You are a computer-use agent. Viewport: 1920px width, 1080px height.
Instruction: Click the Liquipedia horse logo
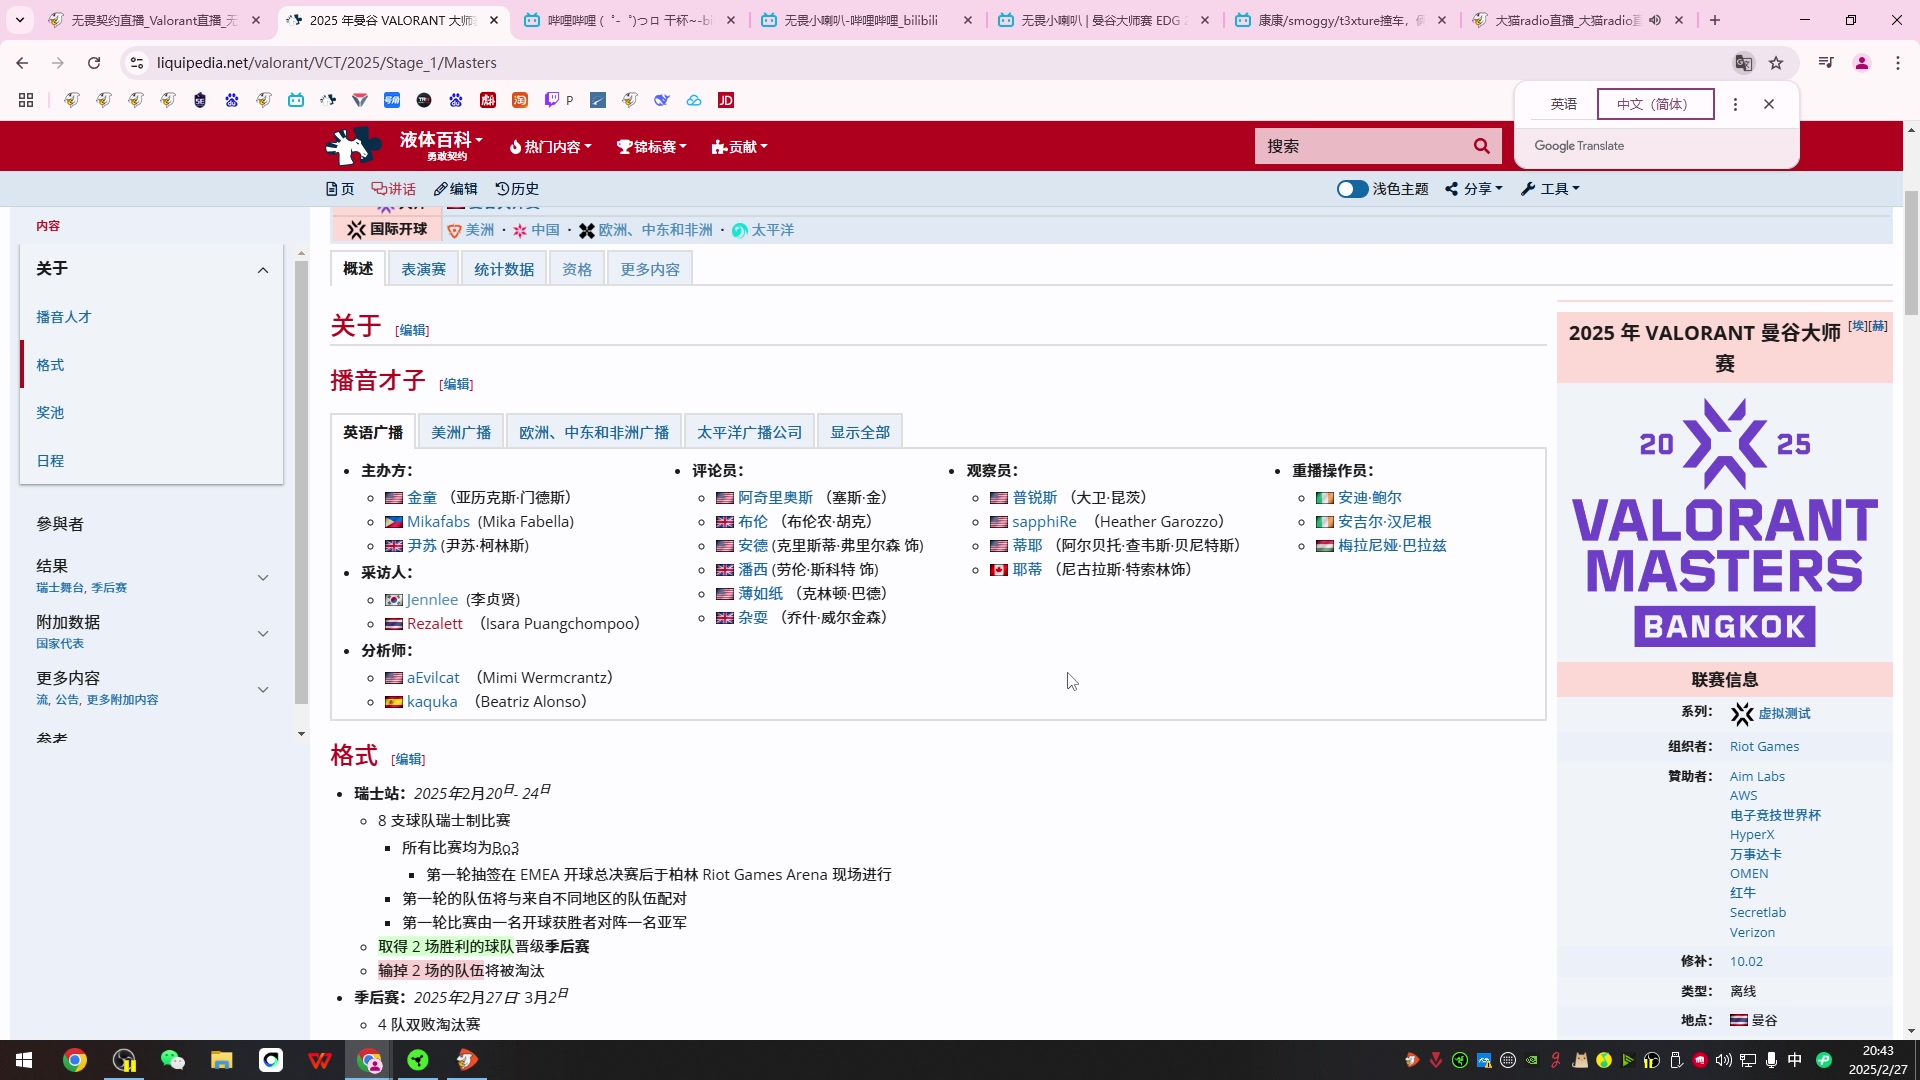tap(352, 146)
